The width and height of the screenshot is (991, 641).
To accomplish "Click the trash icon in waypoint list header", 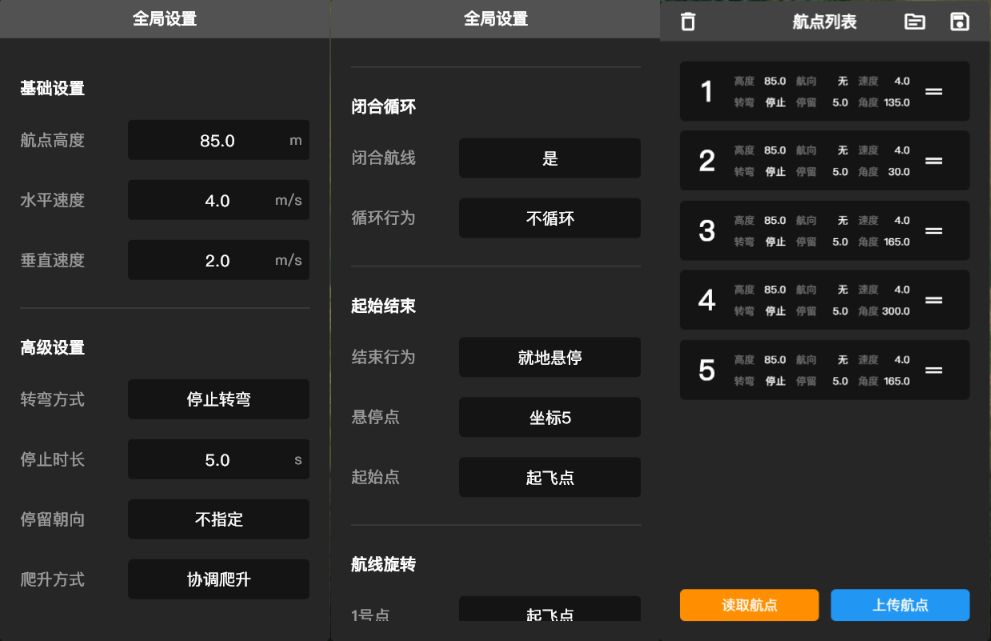I will tap(688, 22).
